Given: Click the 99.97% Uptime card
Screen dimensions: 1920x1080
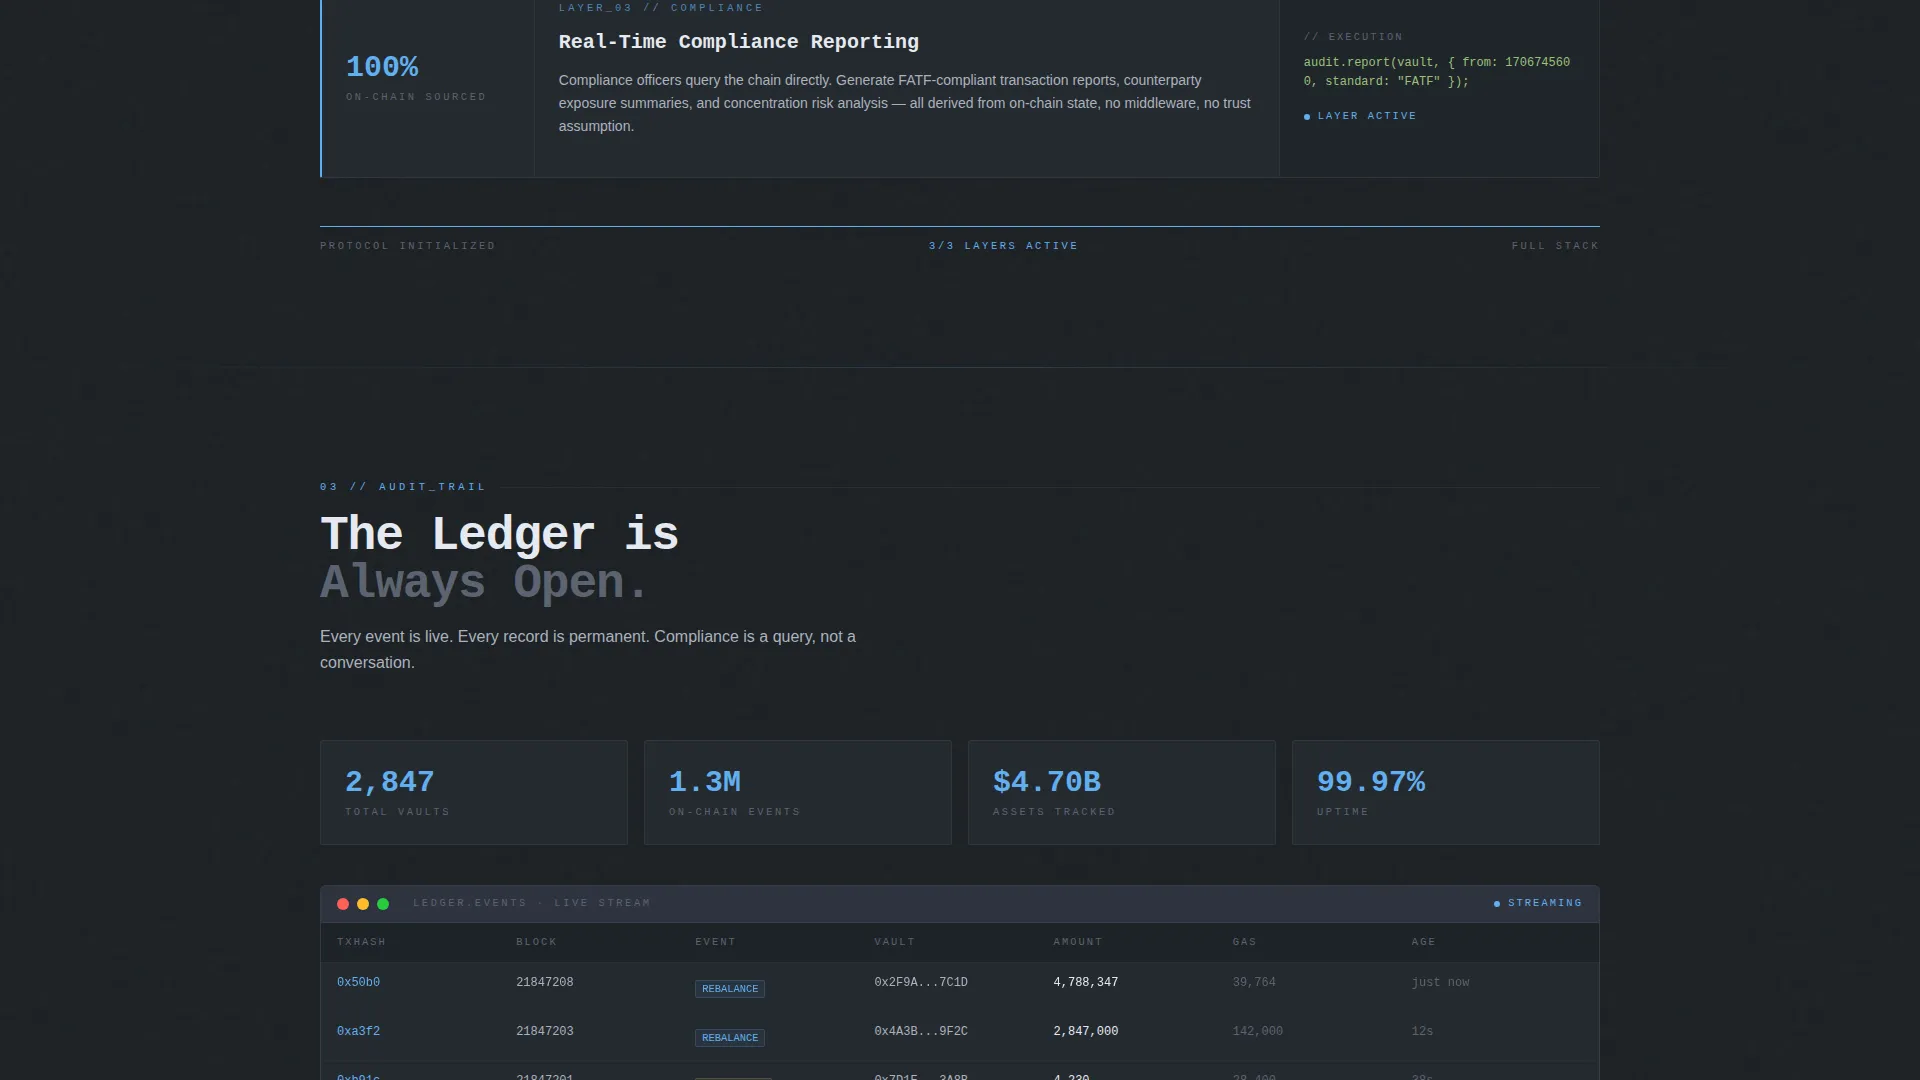Looking at the screenshot, I should 1446,793.
